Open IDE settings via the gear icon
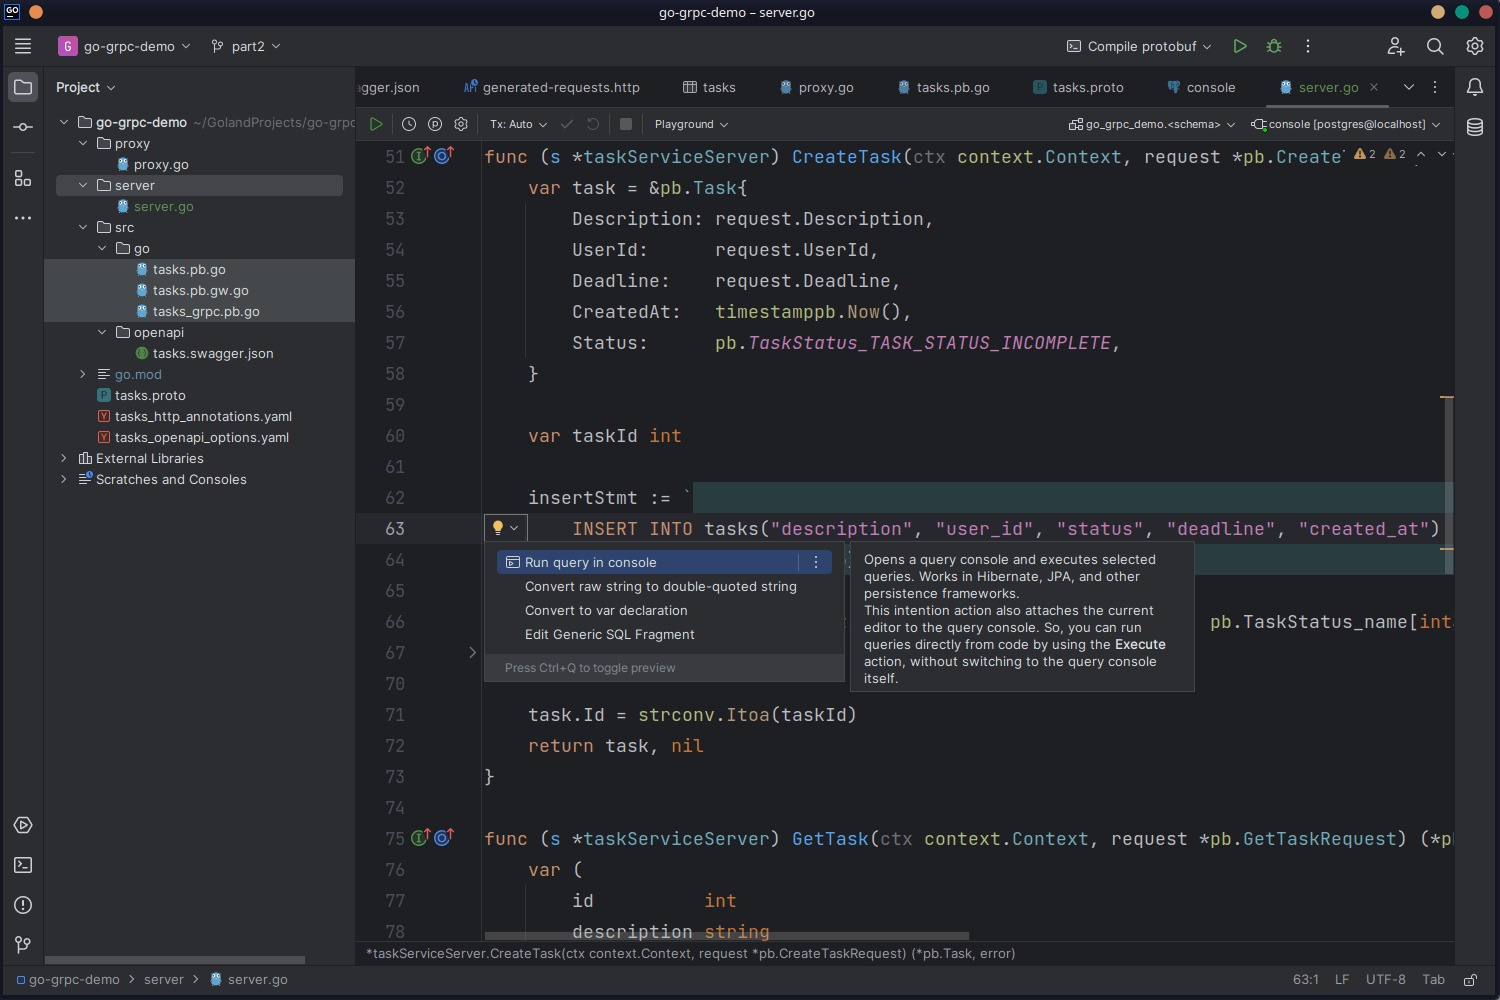The height and width of the screenshot is (1000, 1500). click(x=1474, y=46)
